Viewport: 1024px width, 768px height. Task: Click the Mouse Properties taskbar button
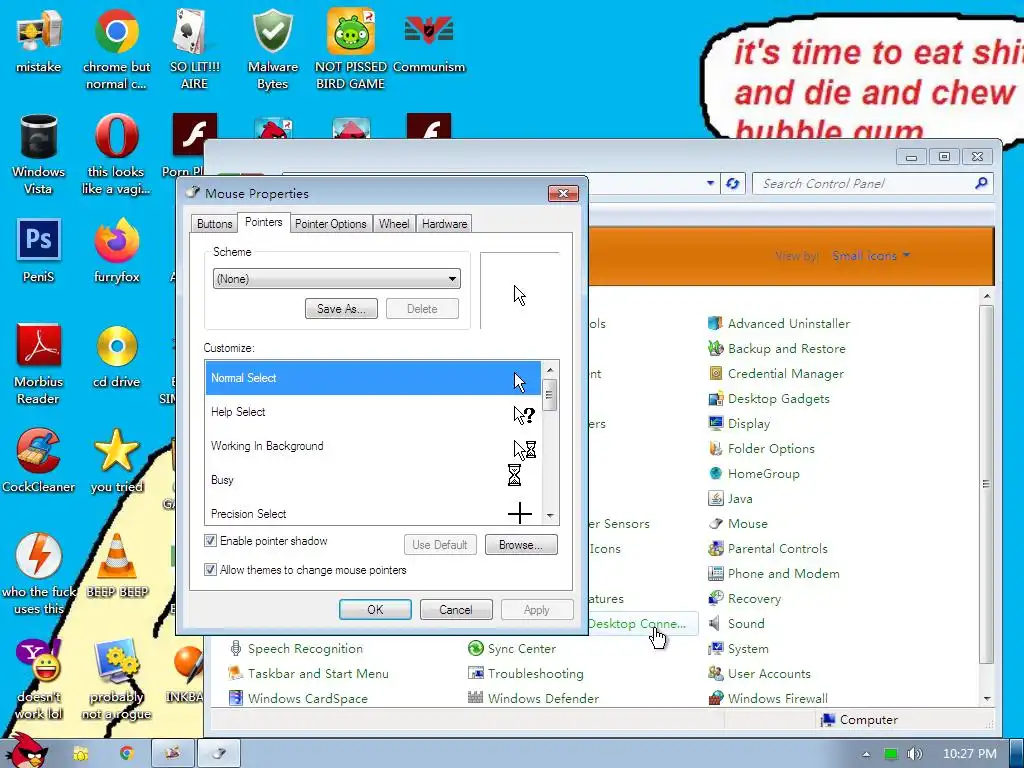[x=219, y=754]
